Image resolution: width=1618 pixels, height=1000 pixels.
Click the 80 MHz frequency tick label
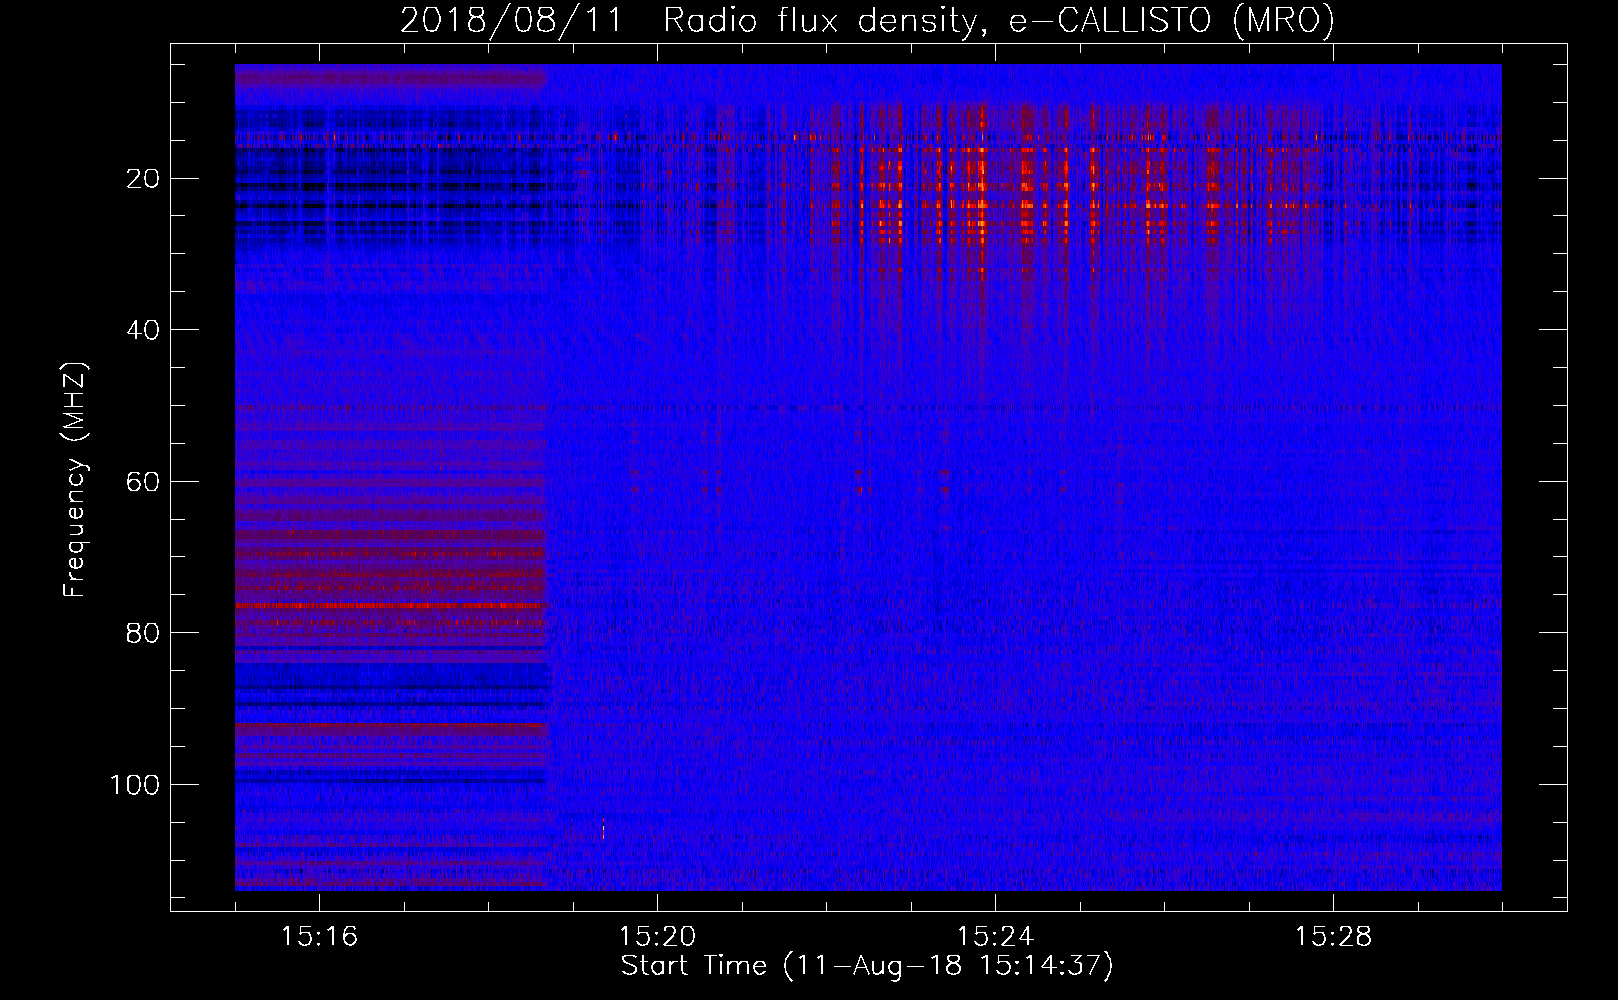coord(143,633)
